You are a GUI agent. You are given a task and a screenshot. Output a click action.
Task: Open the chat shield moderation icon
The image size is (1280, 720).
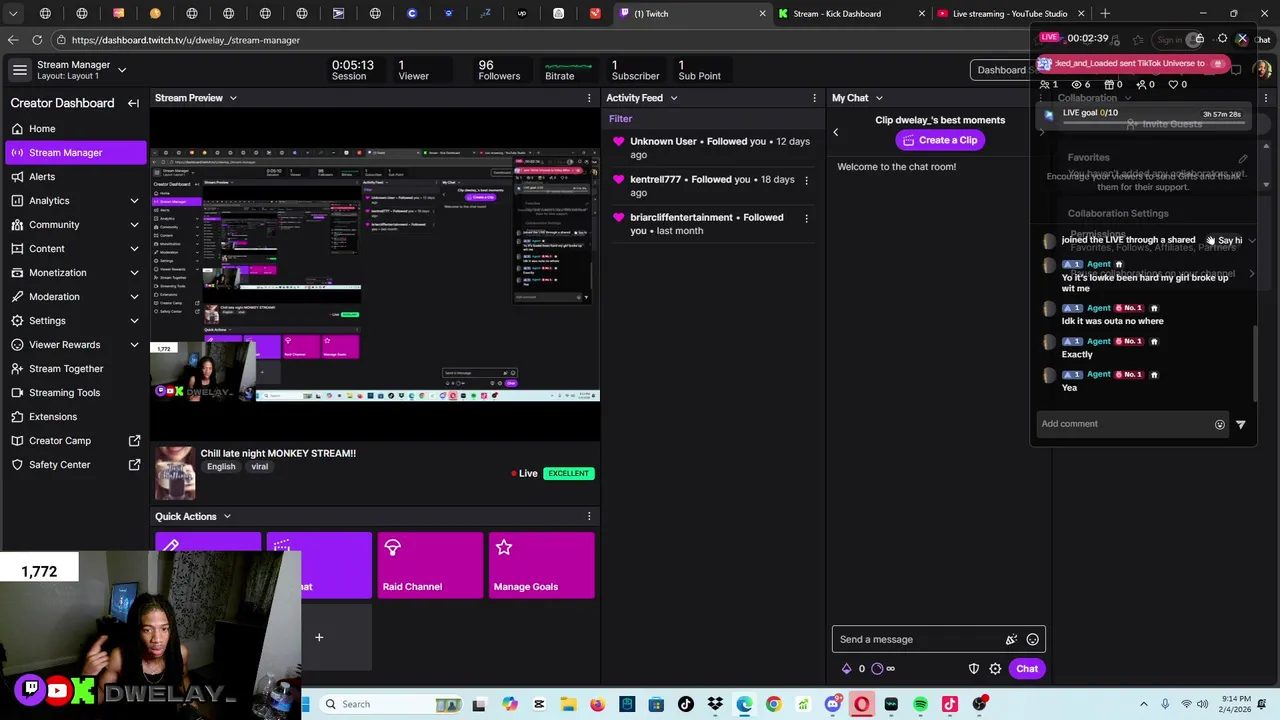974,669
